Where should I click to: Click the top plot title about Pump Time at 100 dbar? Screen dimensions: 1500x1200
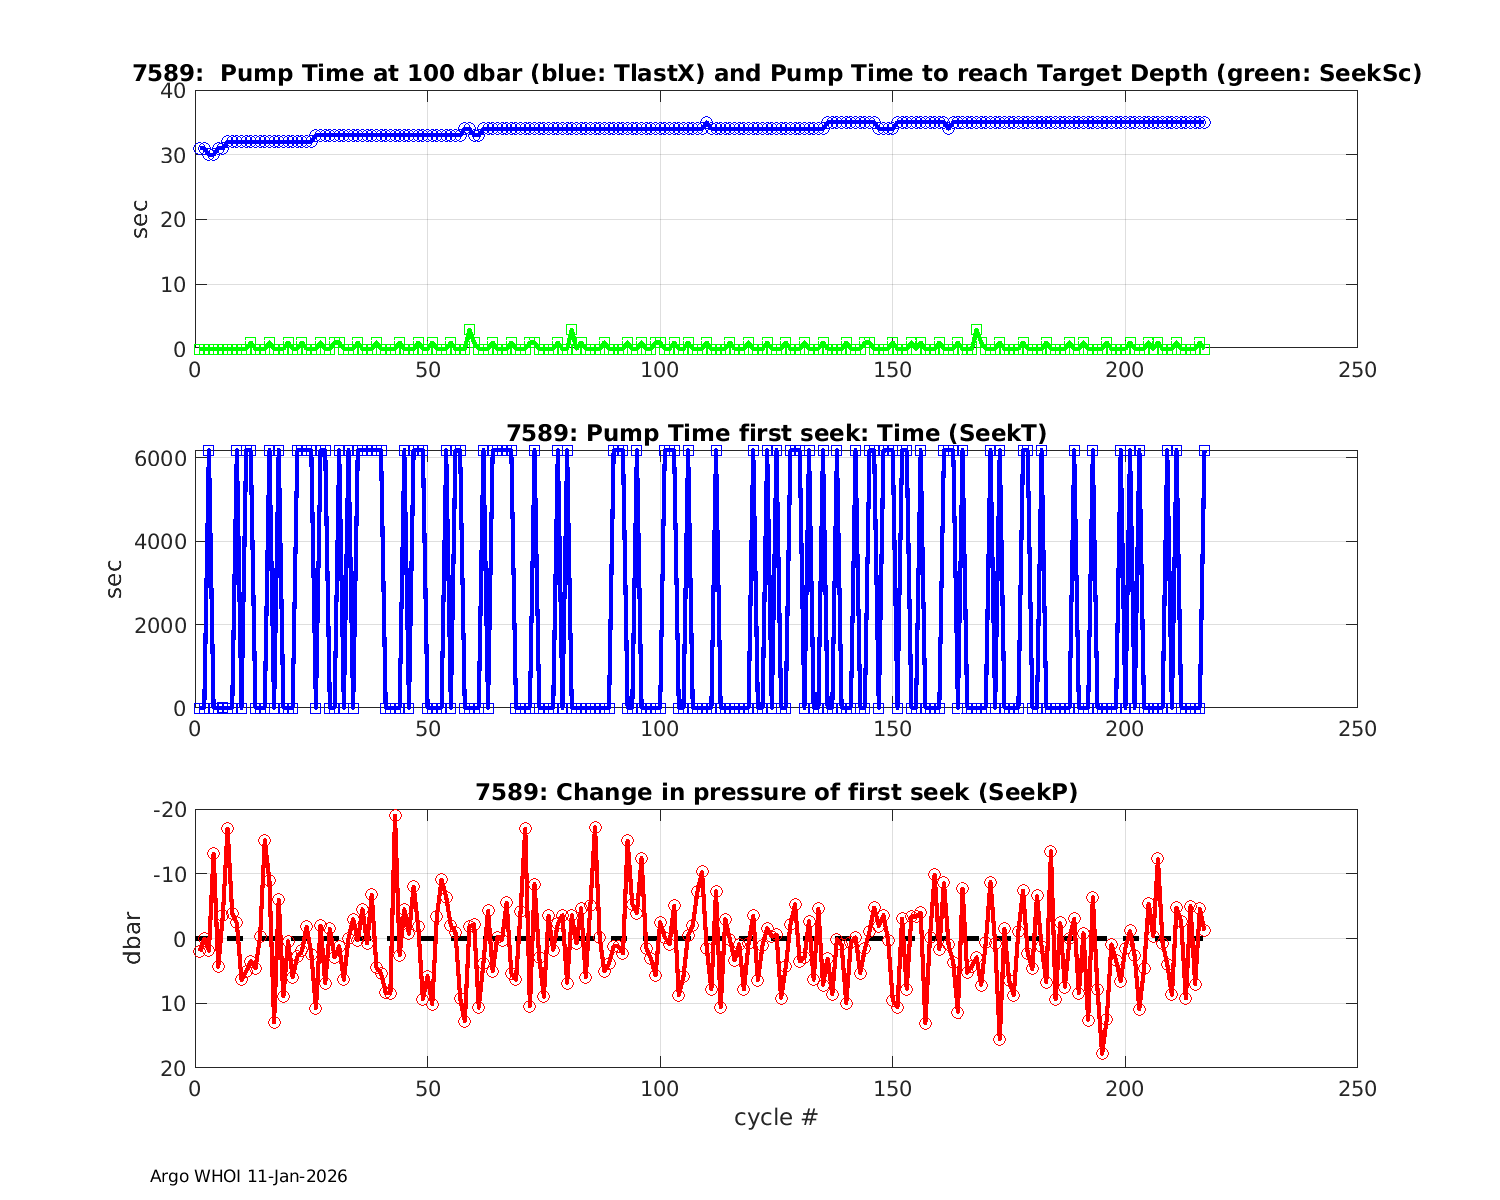[x=776, y=73]
